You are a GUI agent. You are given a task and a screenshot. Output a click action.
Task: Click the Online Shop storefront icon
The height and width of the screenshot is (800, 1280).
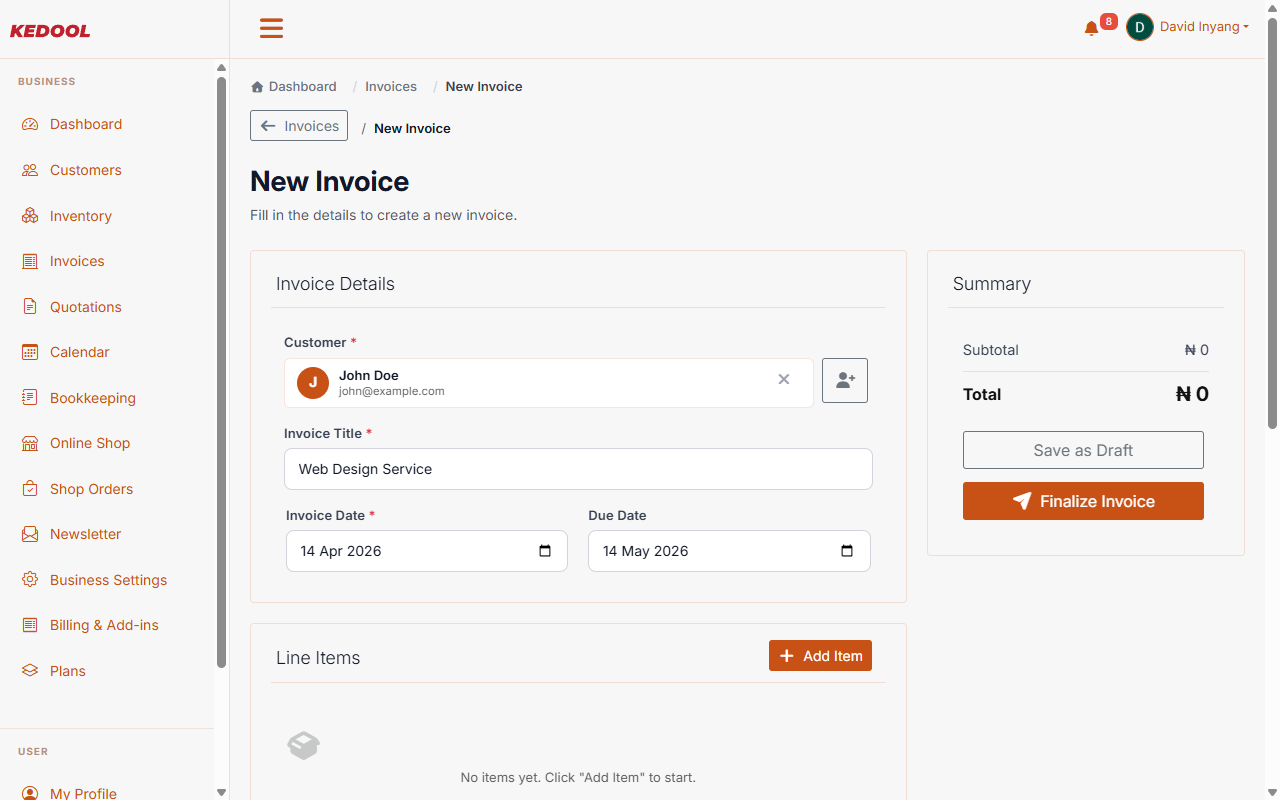(x=30, y=443)
